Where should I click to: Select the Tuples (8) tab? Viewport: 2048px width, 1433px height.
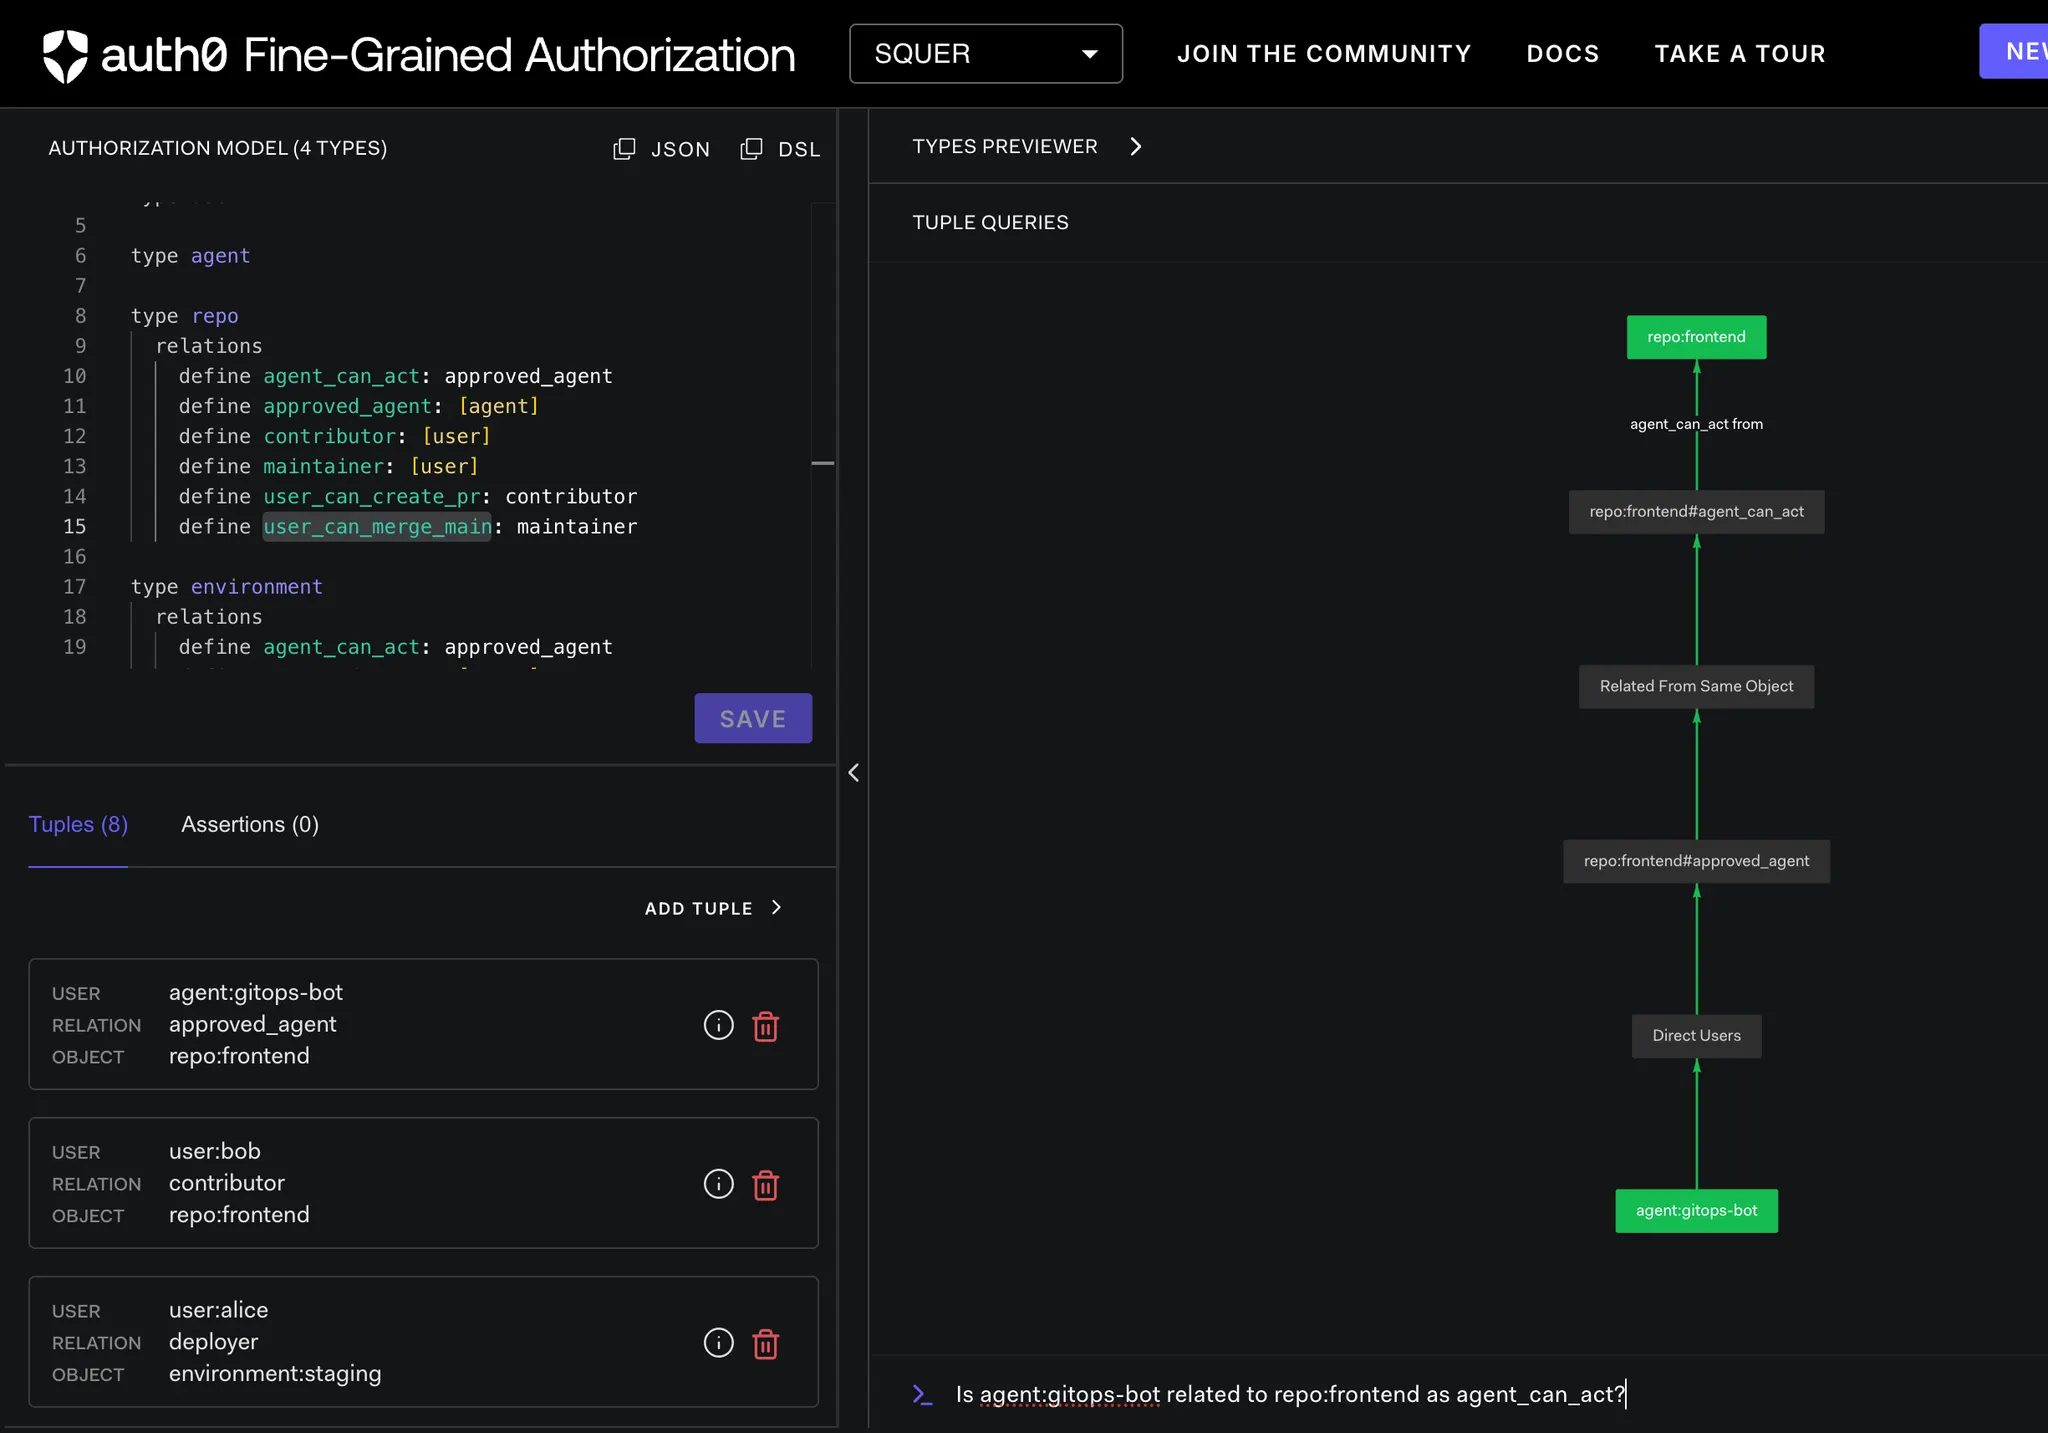click(78, 824)
